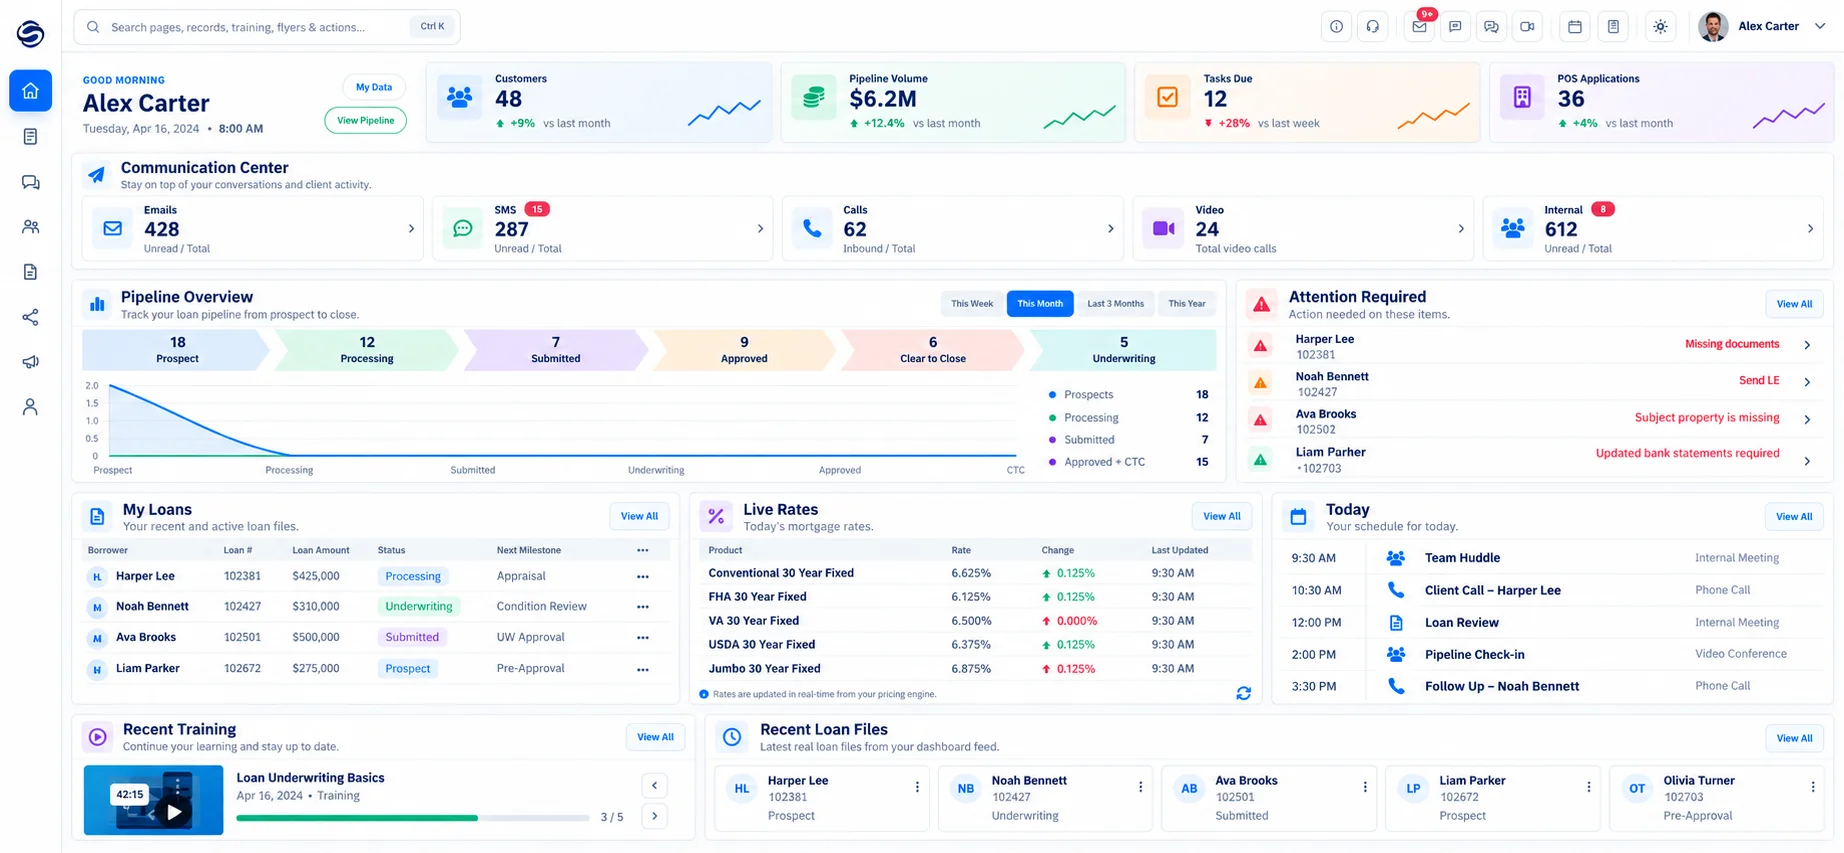The image size is (1844, 853).
Task: Open Harper Lee missing documents chevron
Action: tap(1807, 345)
